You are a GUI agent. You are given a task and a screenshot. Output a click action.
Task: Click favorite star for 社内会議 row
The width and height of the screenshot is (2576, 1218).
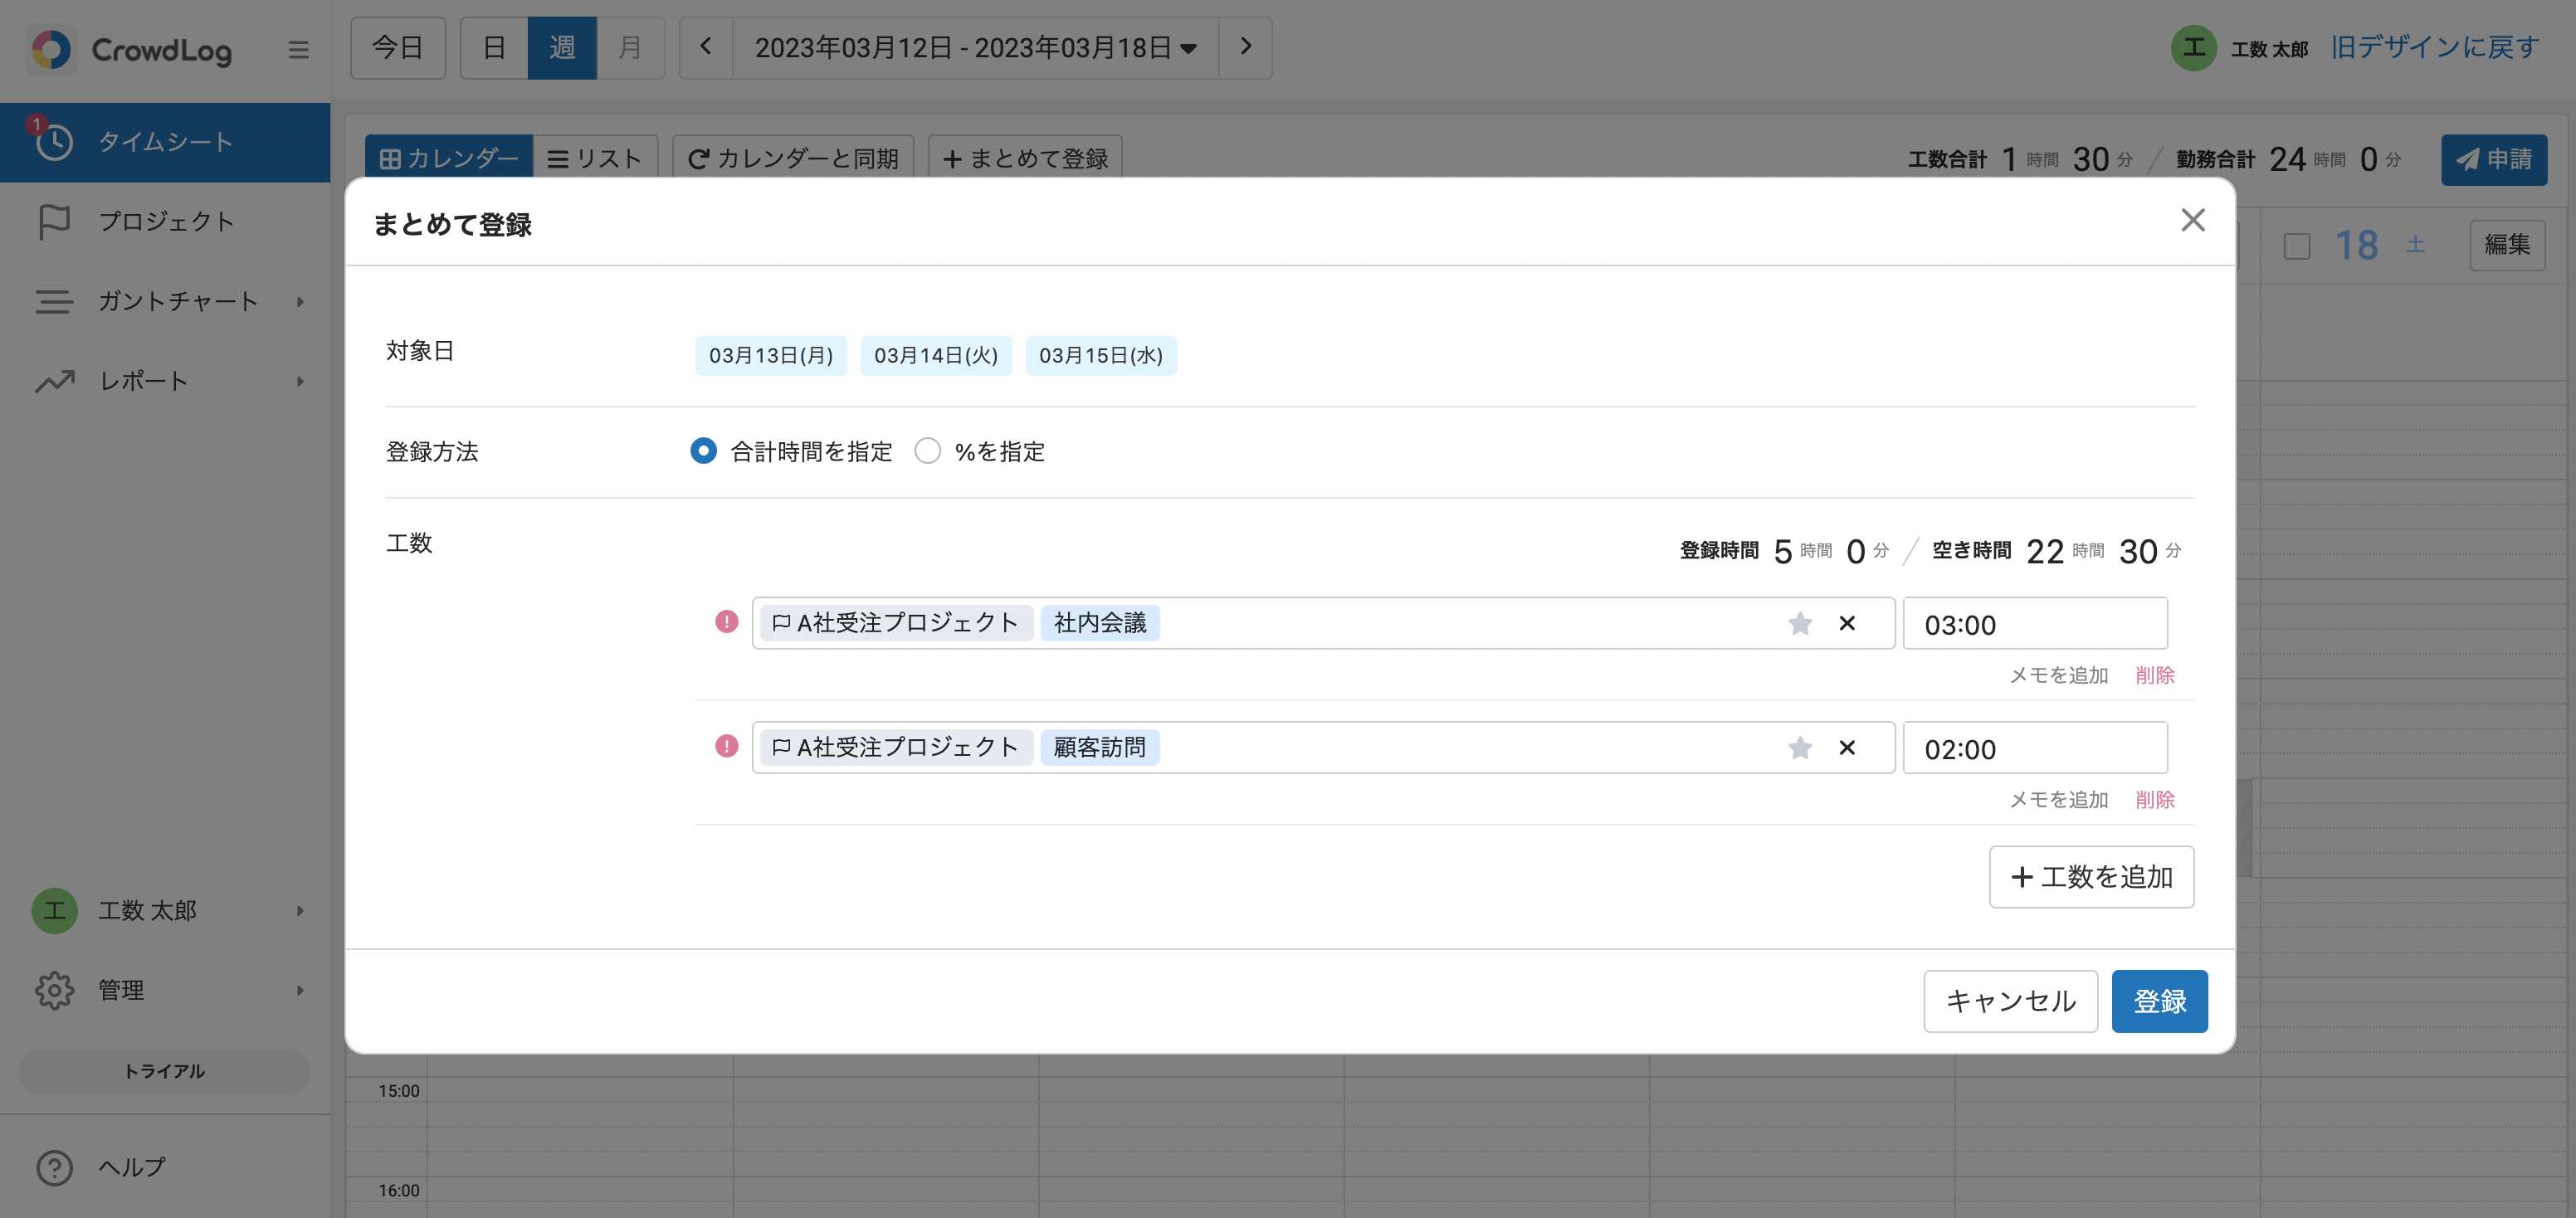pos(1799,623)
